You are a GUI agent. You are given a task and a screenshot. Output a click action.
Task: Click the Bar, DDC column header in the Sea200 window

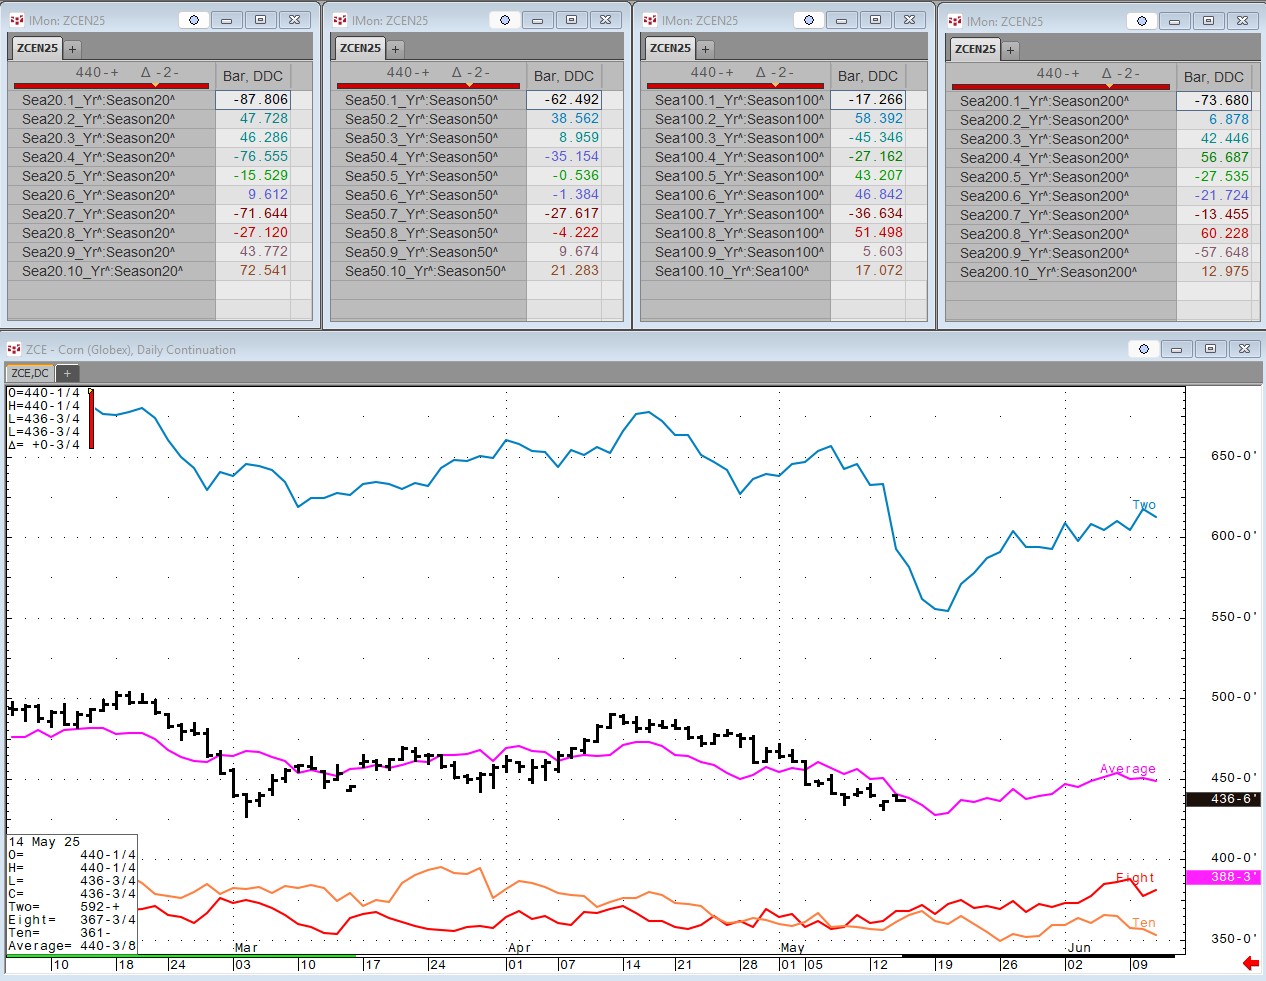coord(1213,77)
